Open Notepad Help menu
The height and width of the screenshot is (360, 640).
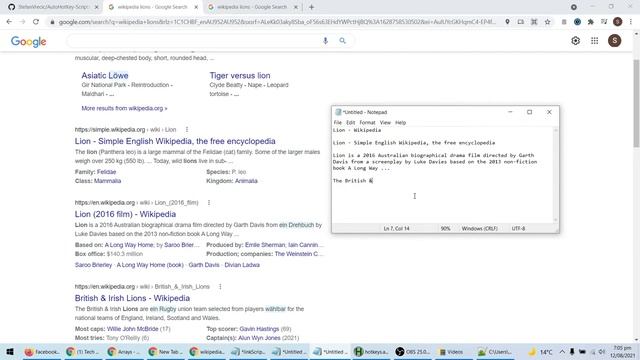400,122
